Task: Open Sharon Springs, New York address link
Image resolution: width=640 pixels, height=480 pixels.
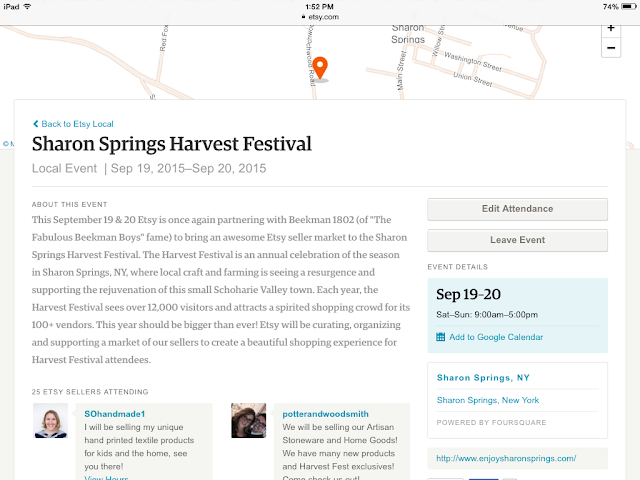Action: click(488, 400)
